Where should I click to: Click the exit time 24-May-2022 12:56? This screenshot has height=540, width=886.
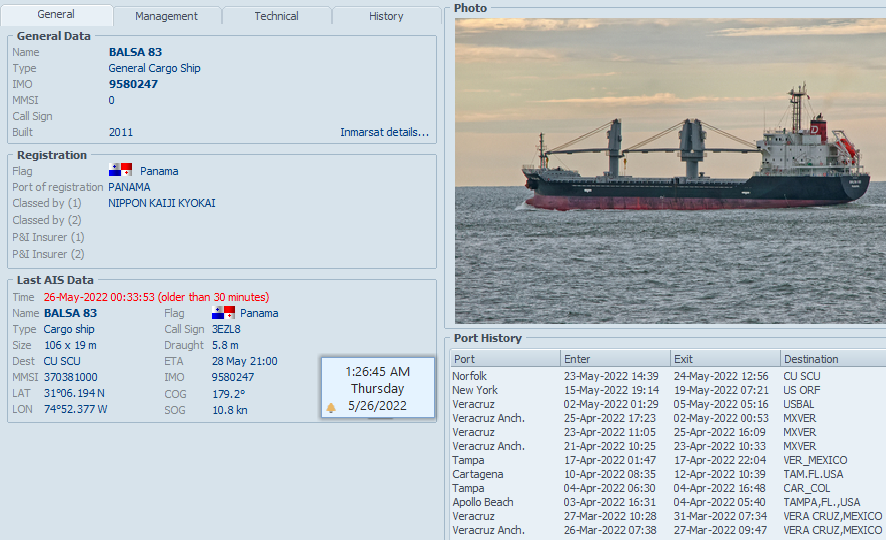(721, 376)
